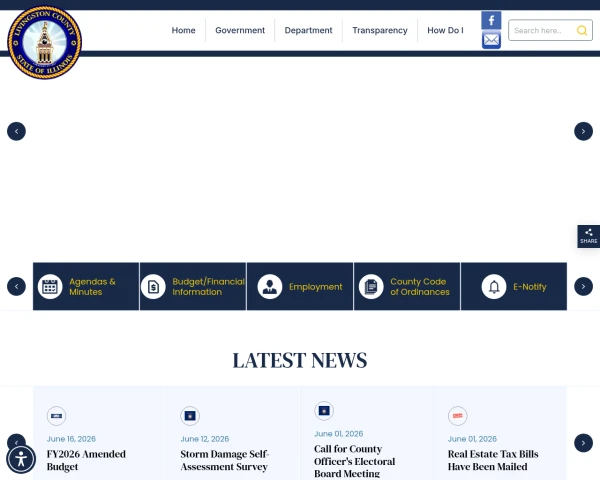Click the June 12, 2026 date text
This screenshot has height=480, width=600.
pos(205,439)
